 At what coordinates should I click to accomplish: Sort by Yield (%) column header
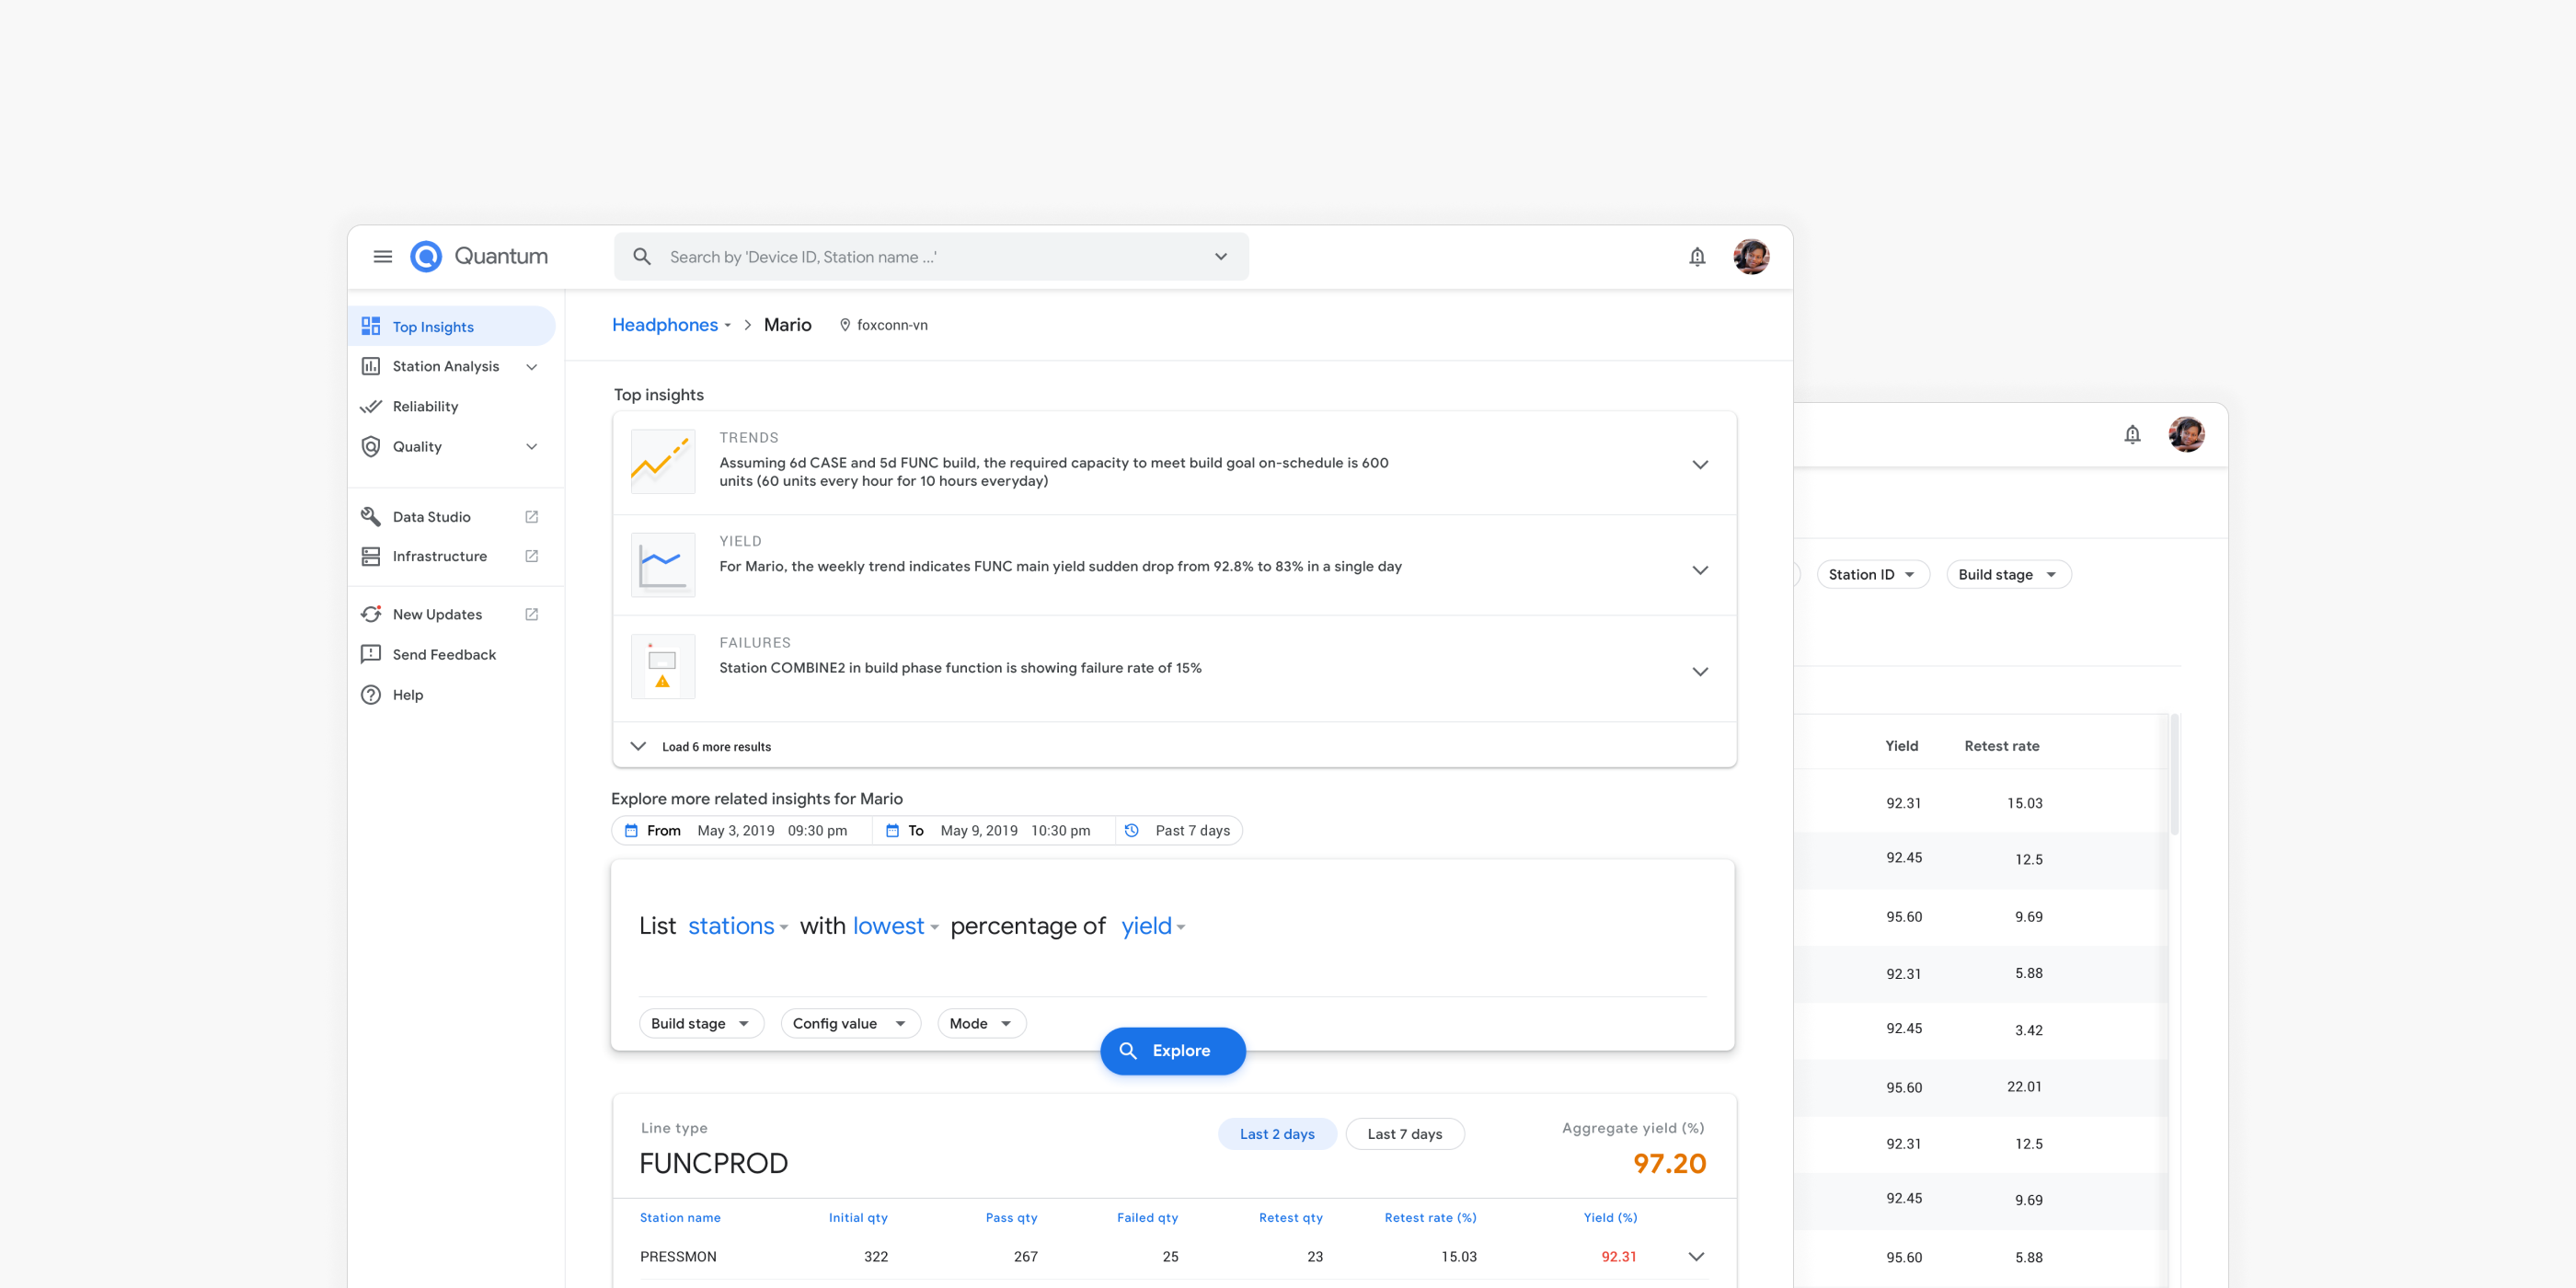[1610, 1218]
